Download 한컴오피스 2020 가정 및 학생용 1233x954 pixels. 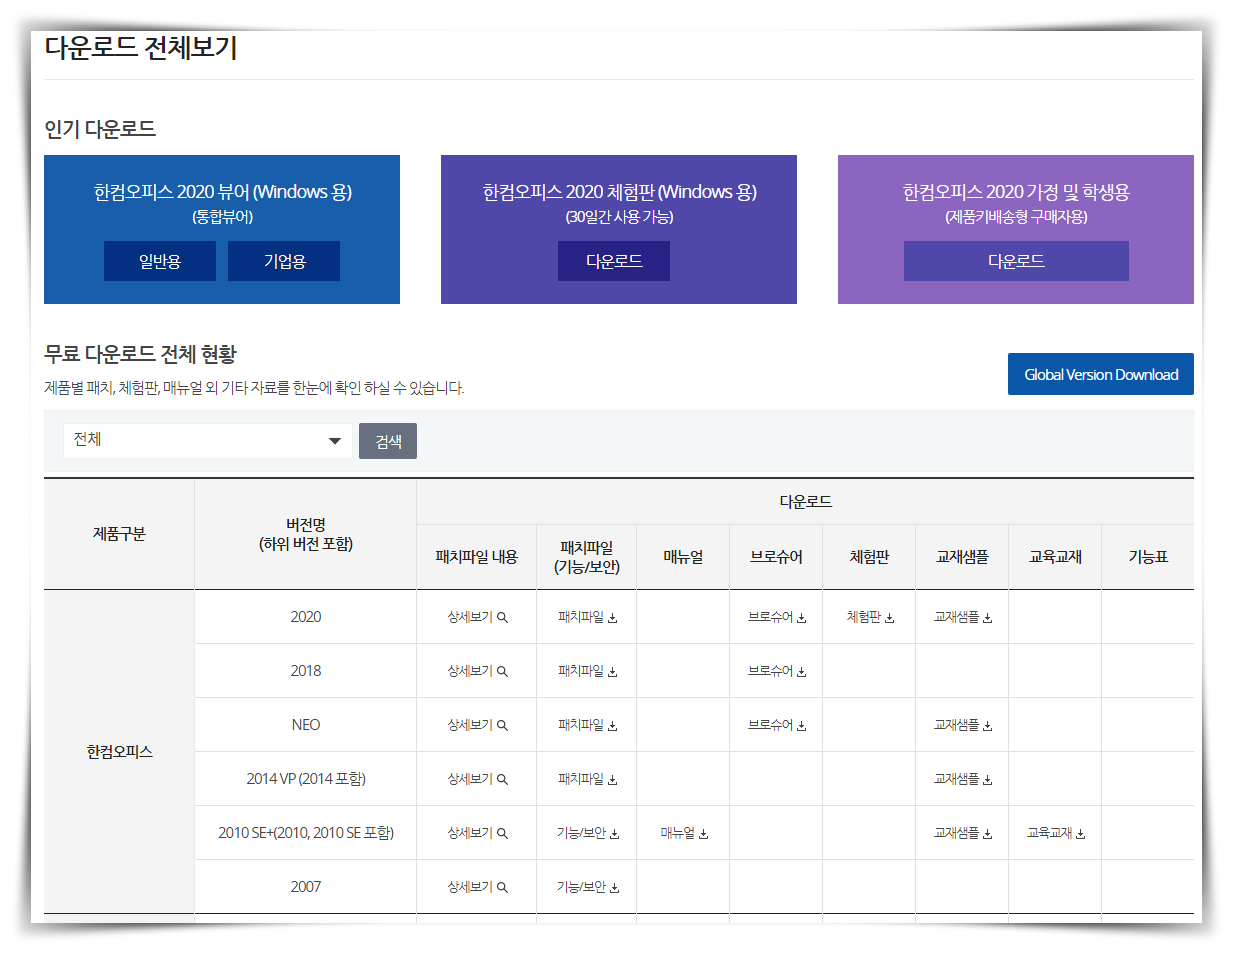pos(1016,260)
